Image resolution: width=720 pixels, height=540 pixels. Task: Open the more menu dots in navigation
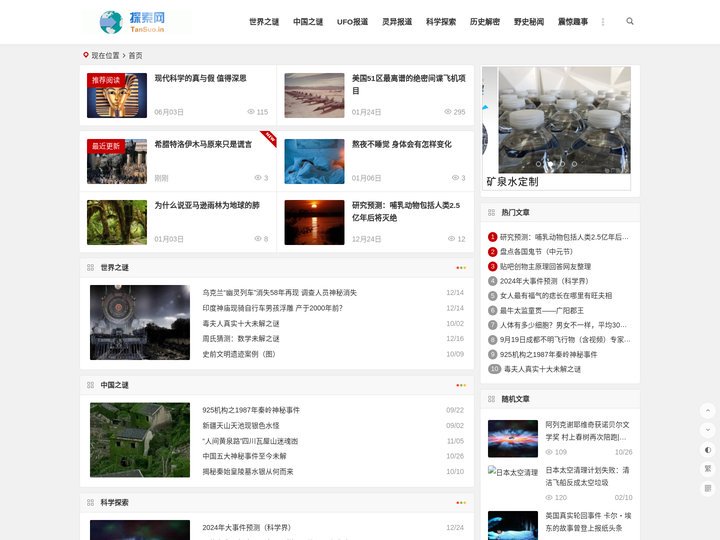(x=602, y=22)
